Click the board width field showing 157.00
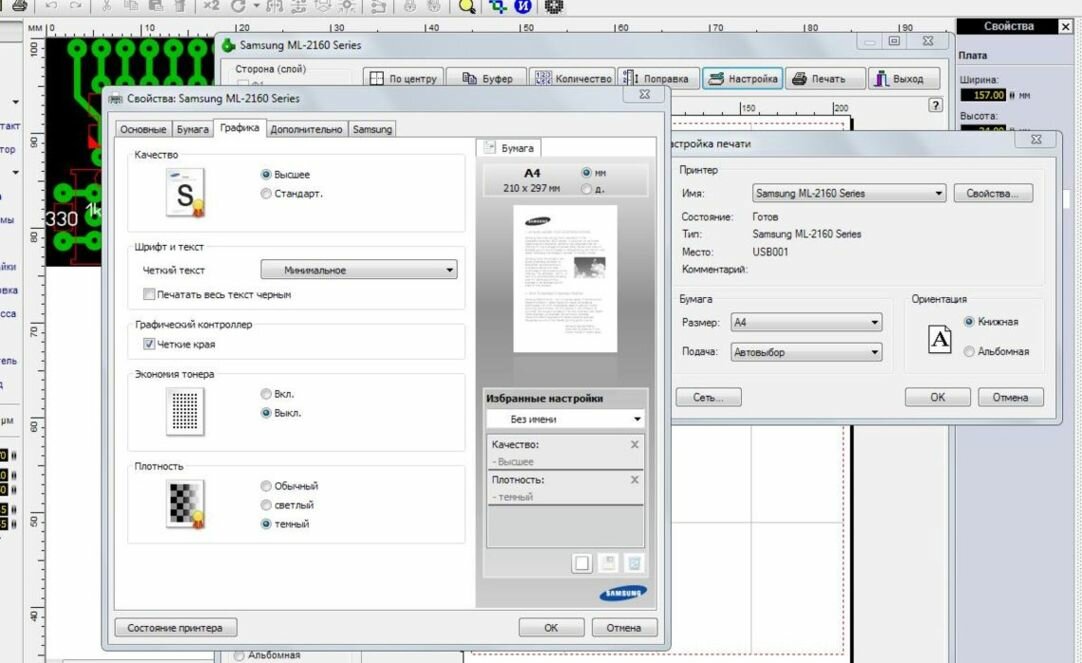The image size is (1082, 663). (x=983, y=95)
